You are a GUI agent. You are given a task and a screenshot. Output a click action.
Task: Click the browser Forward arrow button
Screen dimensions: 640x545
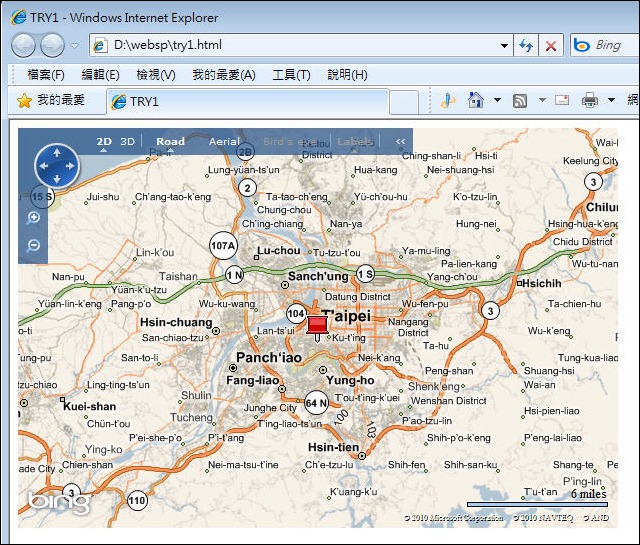[53, 45]
